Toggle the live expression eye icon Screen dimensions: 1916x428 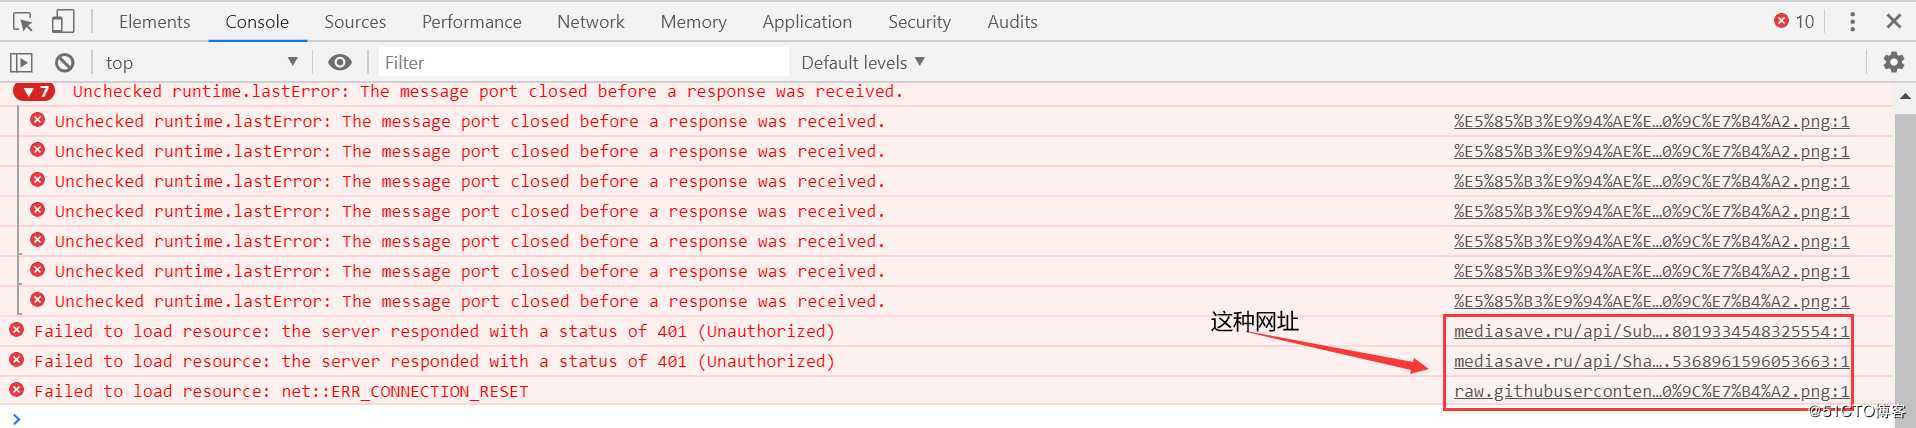pyautogui.click(x=340, y=62)
